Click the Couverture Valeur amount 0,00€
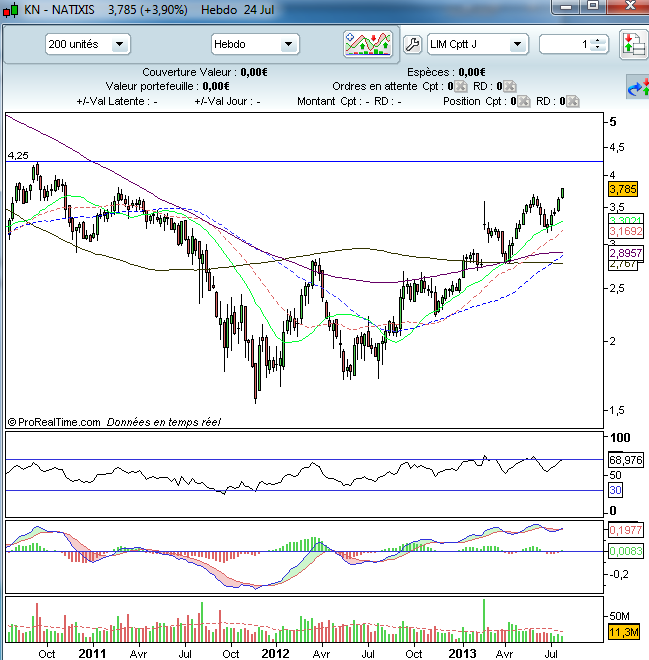The height and width of the screenshot is (660, 649). pos(254,72)
